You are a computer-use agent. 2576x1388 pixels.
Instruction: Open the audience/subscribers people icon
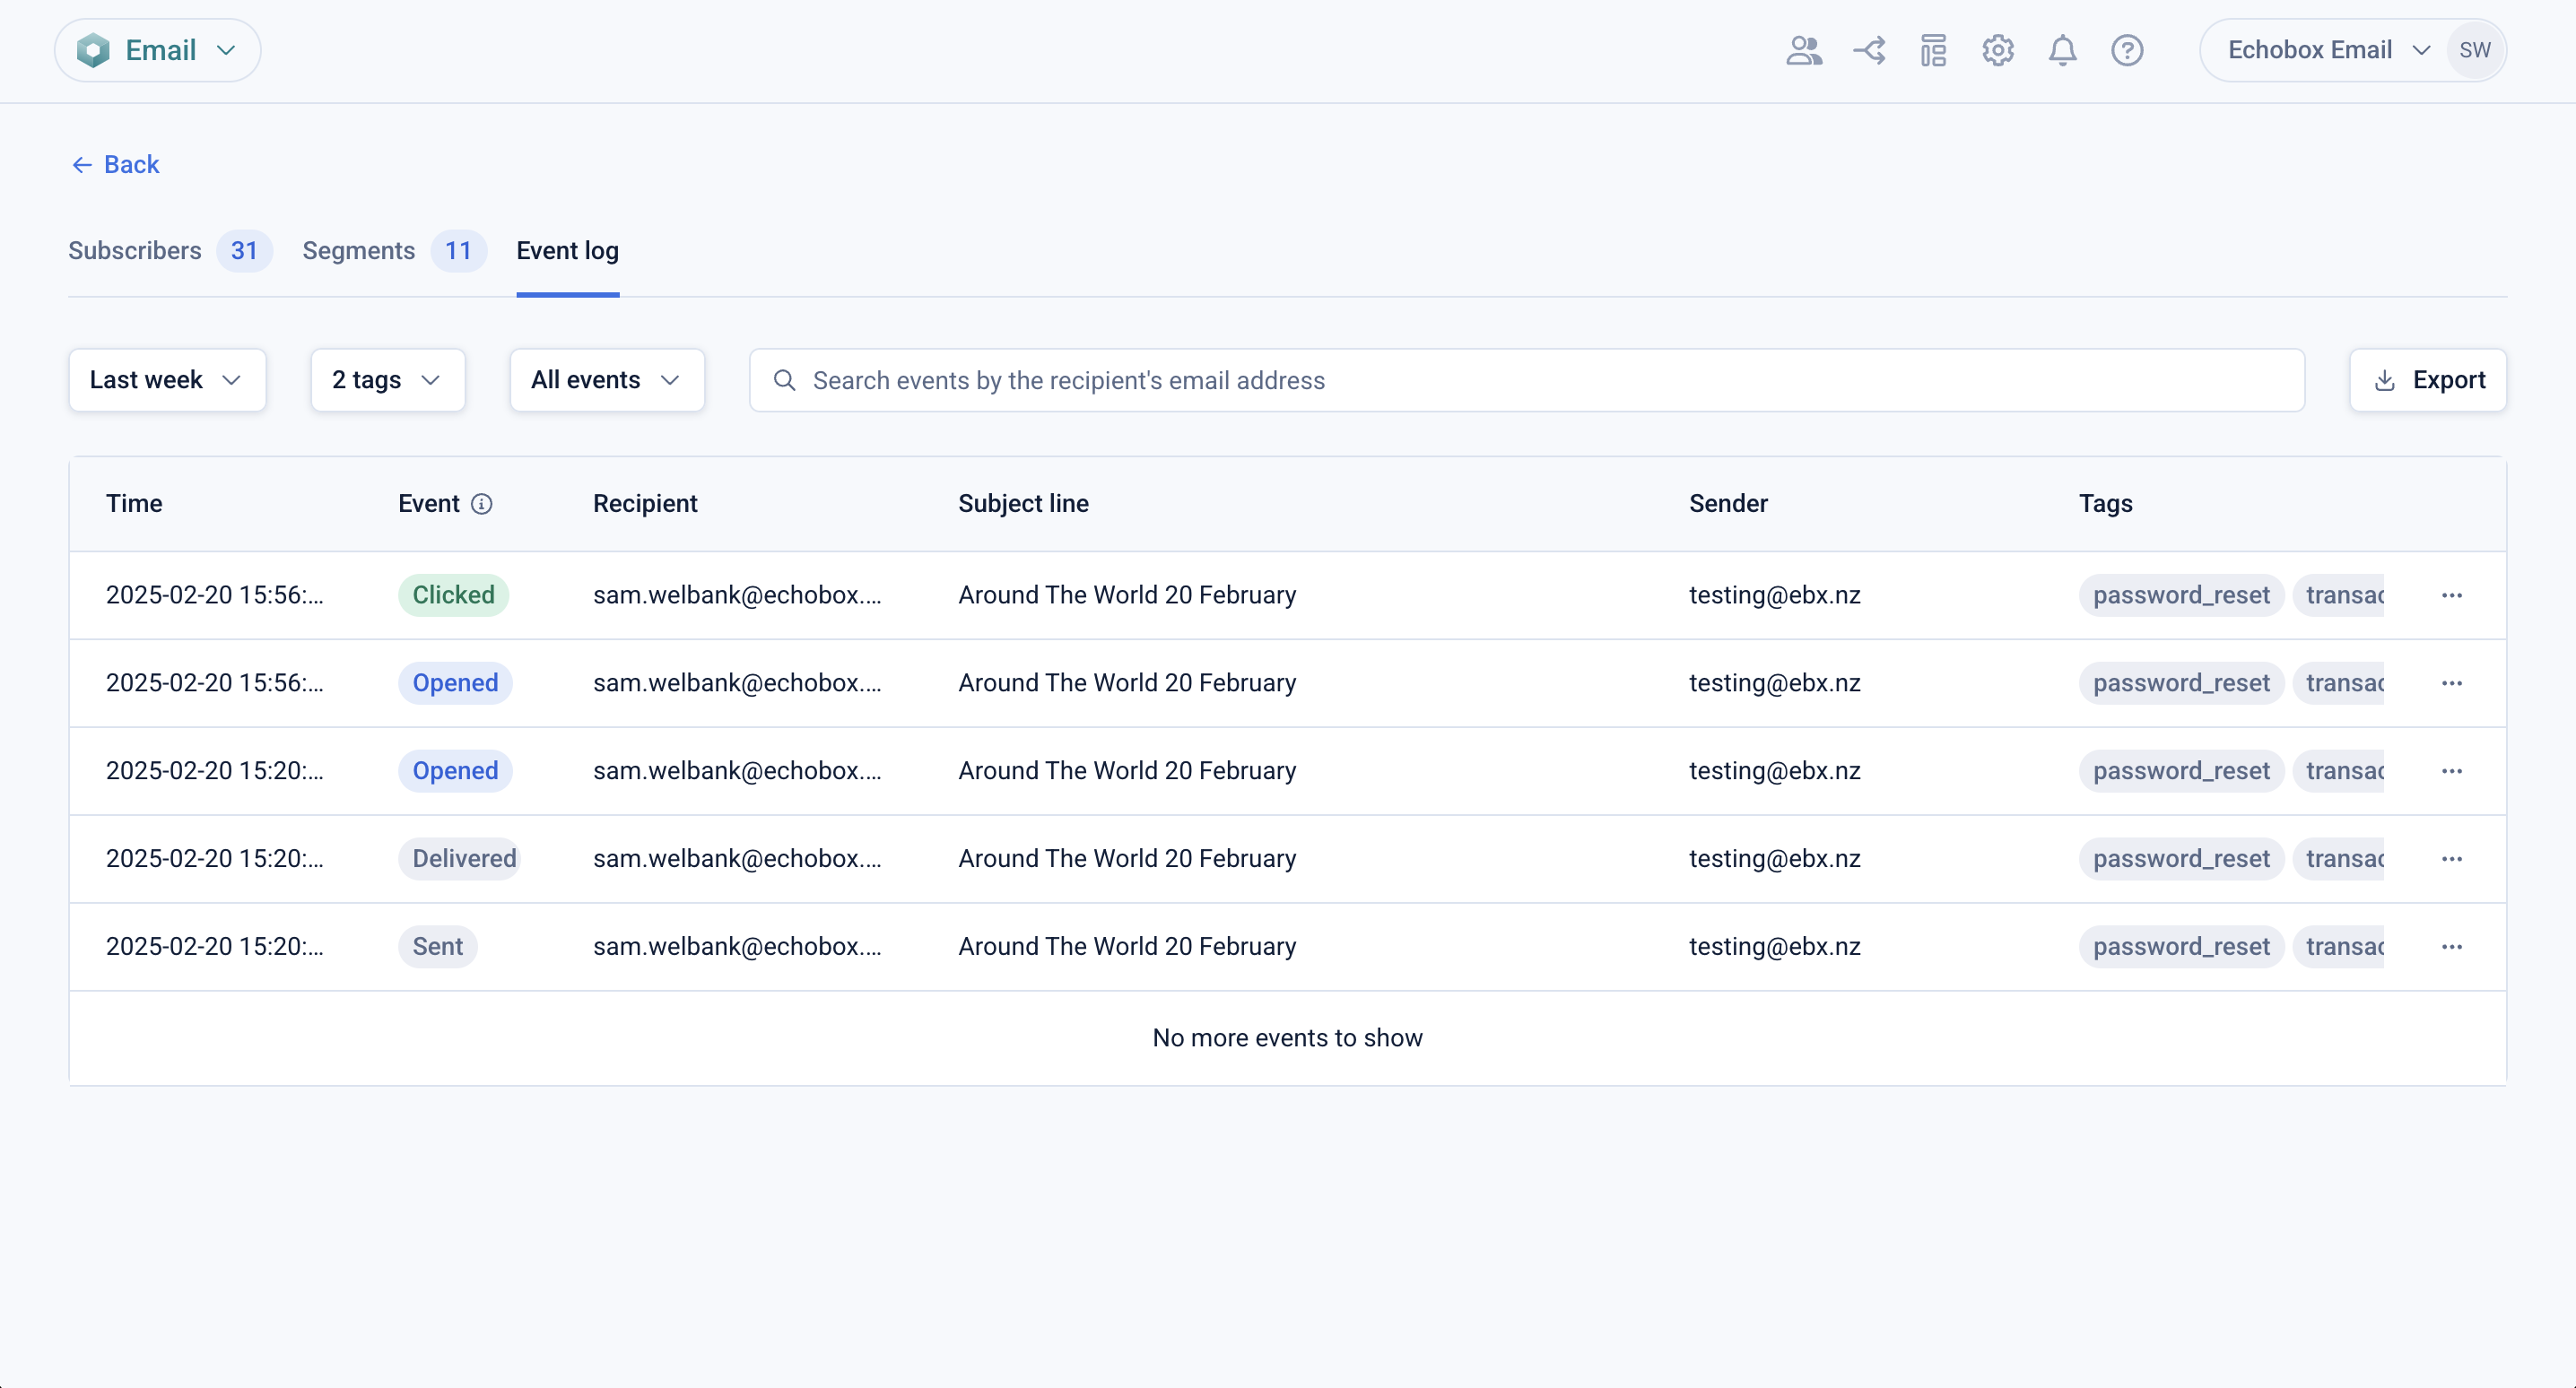tap(1803, 50)
